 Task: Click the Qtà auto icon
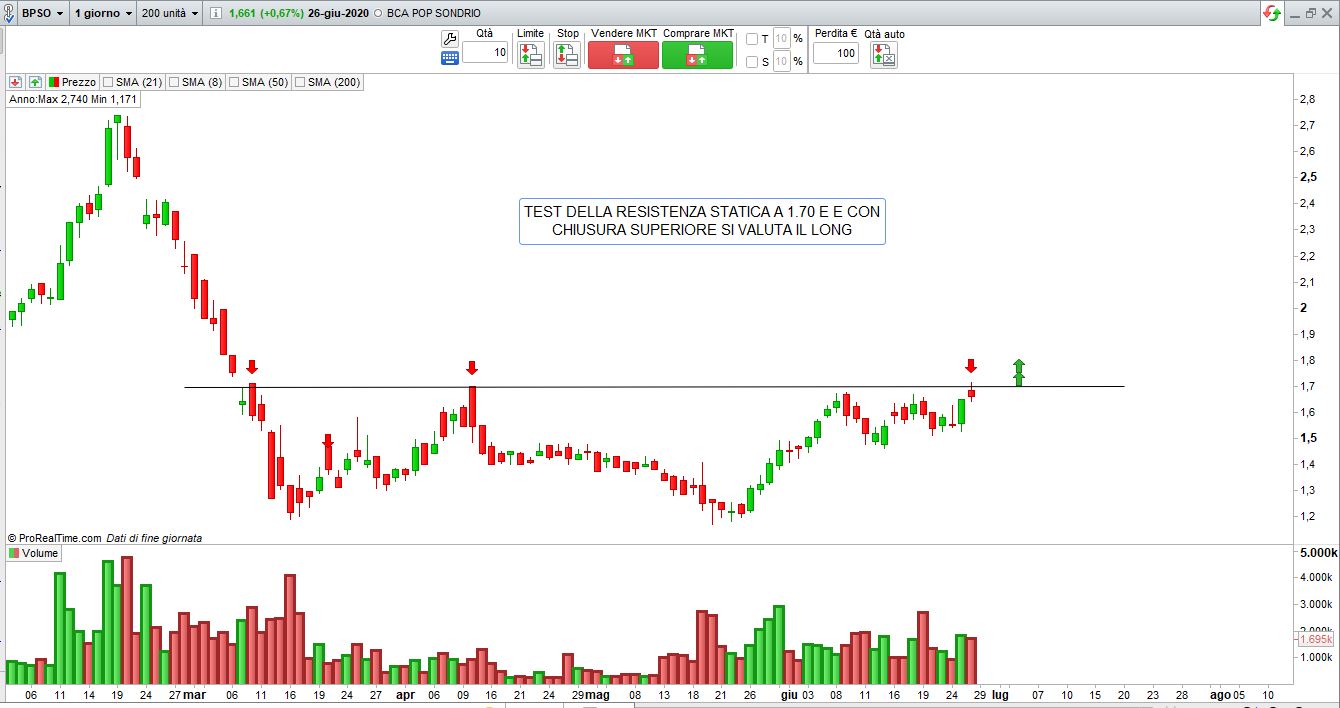tap(884, 56)
